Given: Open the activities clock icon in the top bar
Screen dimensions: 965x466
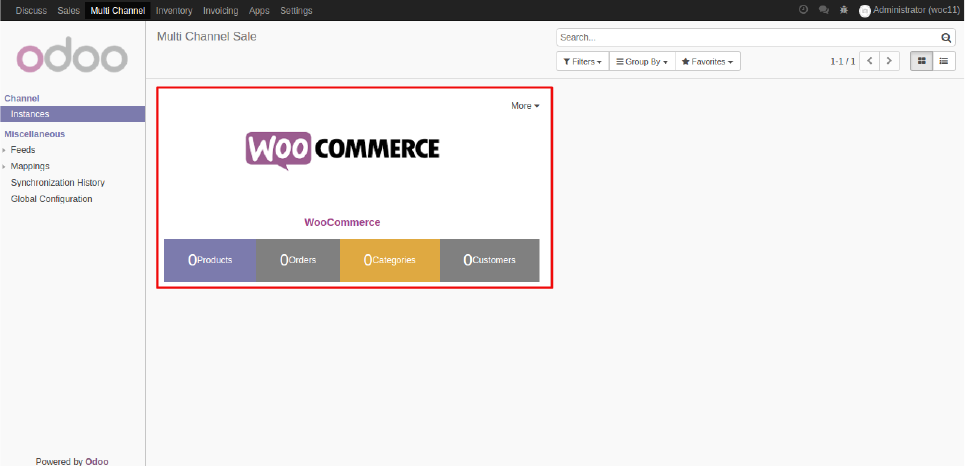Looking at the screenshot, I should (803, 10).
